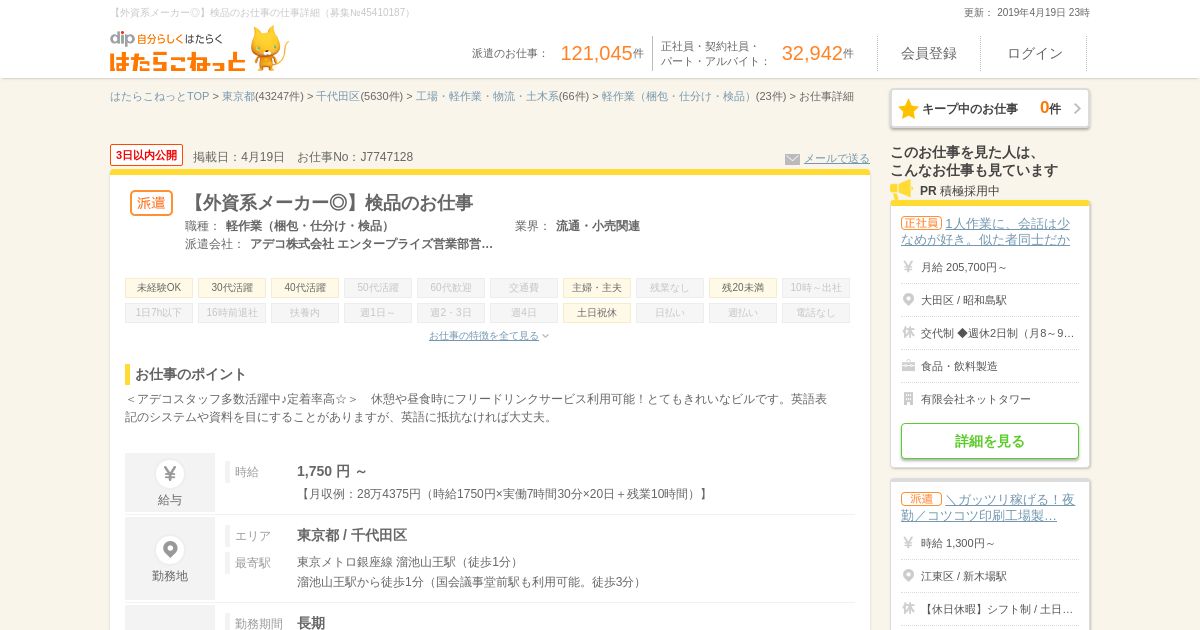Screen dimensions: 1200x630
Task: Open 会員登録 in the header
Action: coord(929,53)
